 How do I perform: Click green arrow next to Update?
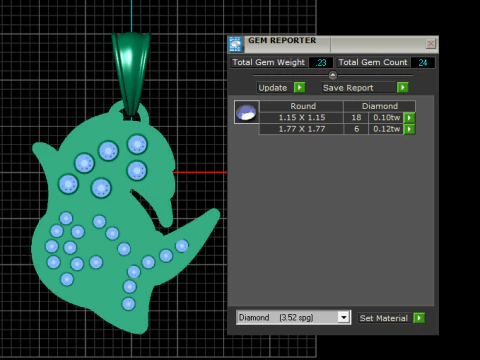tap(299, 87)
